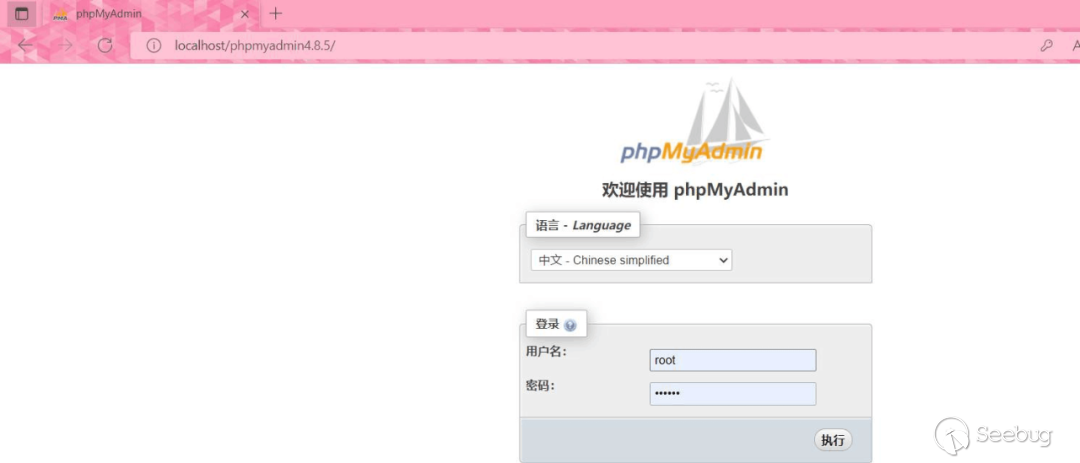1080x463 pixels.
Task: Close the phpMyAdmin tab
Action: (245, 14)
